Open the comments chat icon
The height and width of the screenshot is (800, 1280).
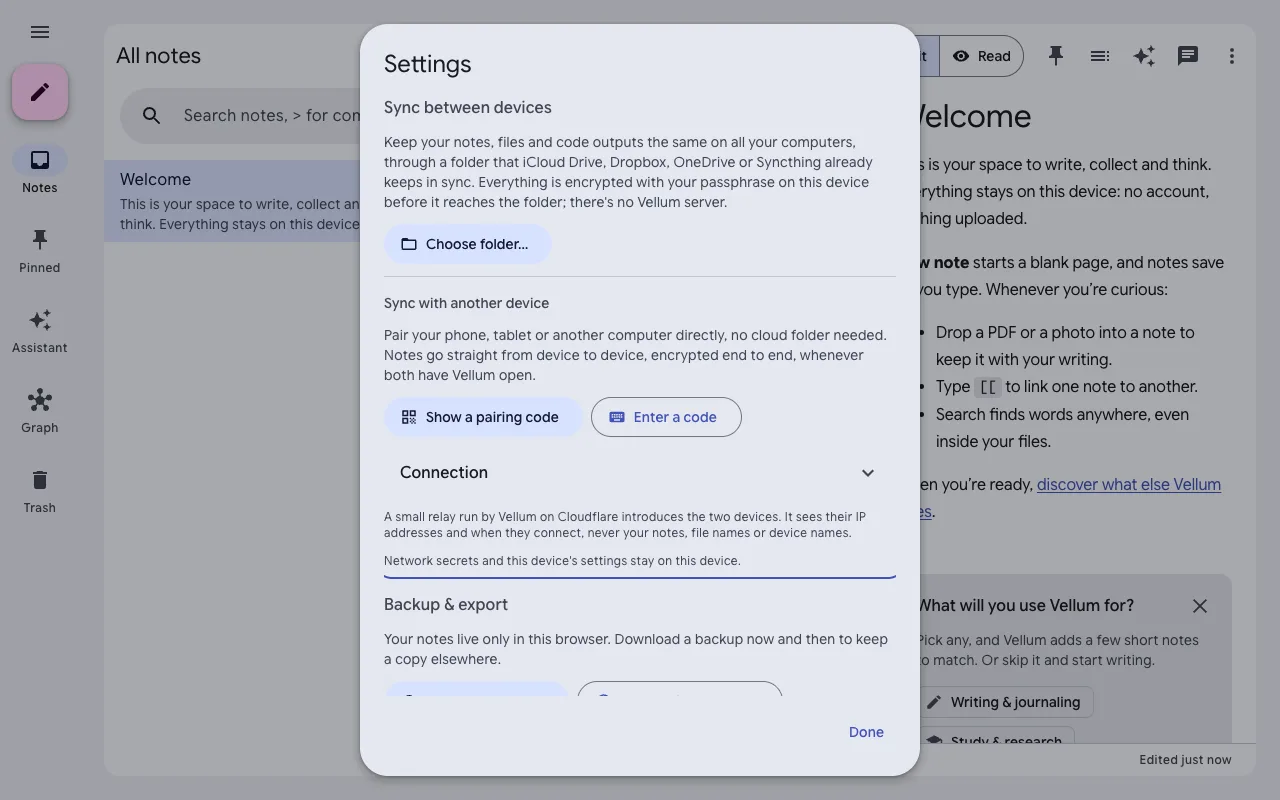tap(1188, 56)
